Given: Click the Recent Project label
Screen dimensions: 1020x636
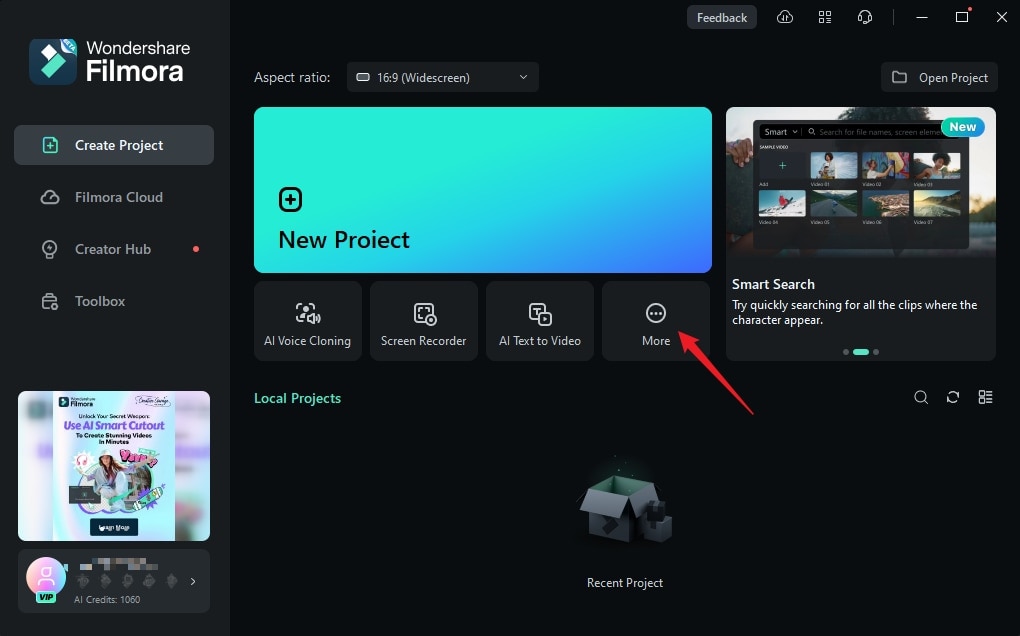Looking at the screenshot, I should coord(625,583).
